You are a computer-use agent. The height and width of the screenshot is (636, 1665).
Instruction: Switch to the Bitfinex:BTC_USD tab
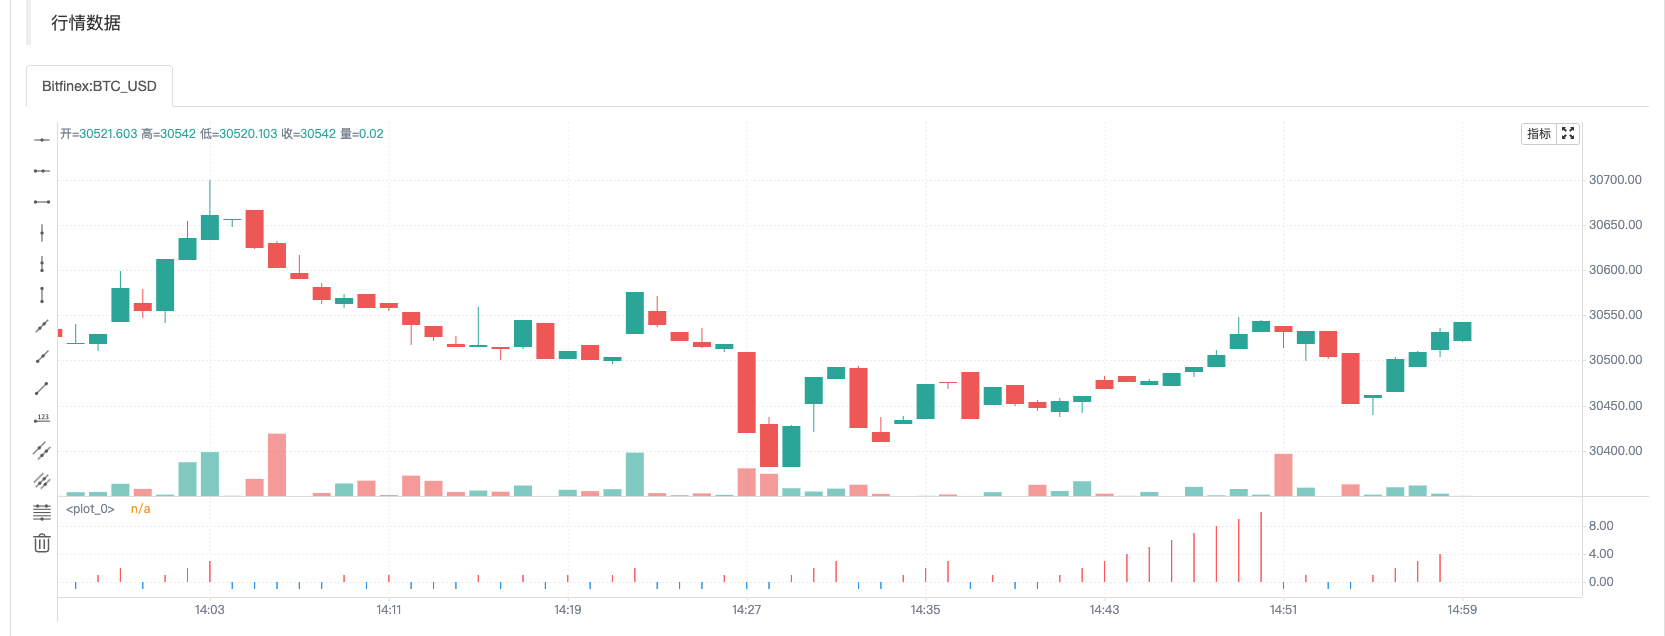[99, 86]
